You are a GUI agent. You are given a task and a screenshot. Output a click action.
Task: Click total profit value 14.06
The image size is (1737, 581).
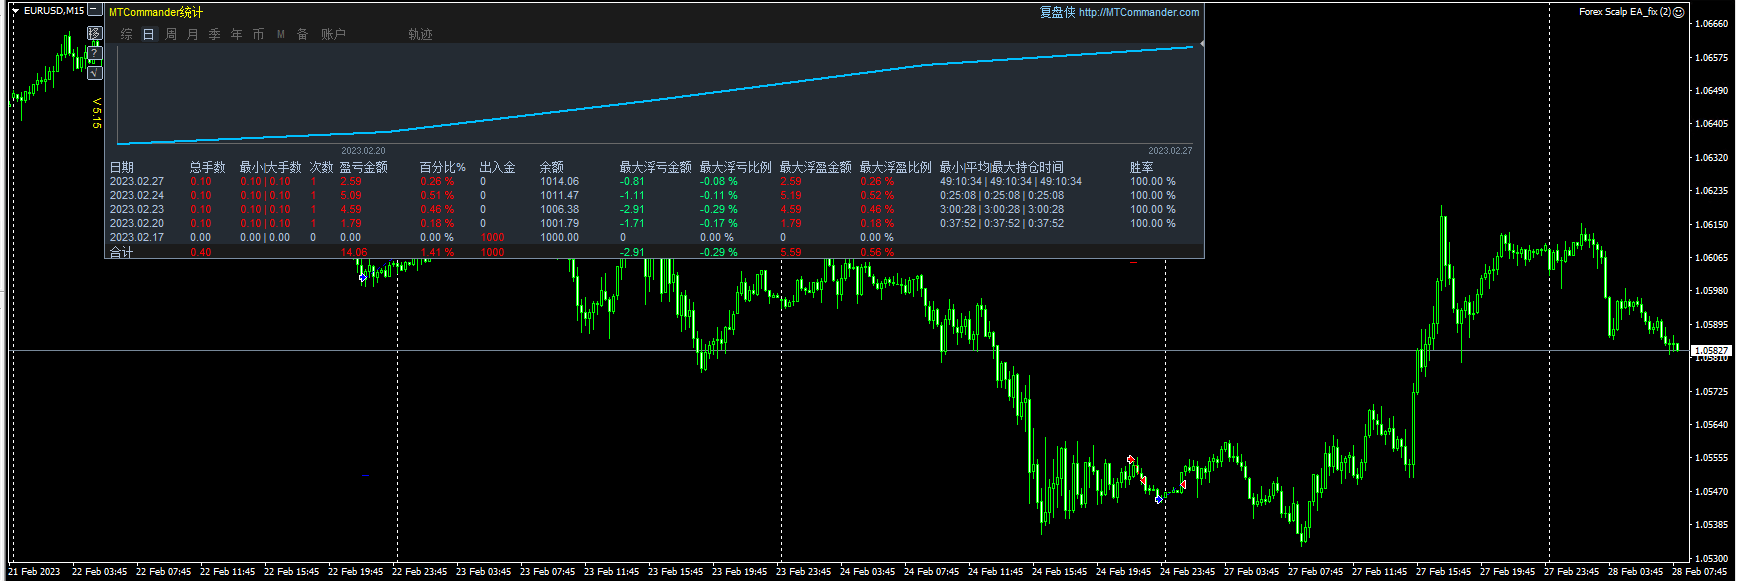pyautogui.click(x=354, y=252)
